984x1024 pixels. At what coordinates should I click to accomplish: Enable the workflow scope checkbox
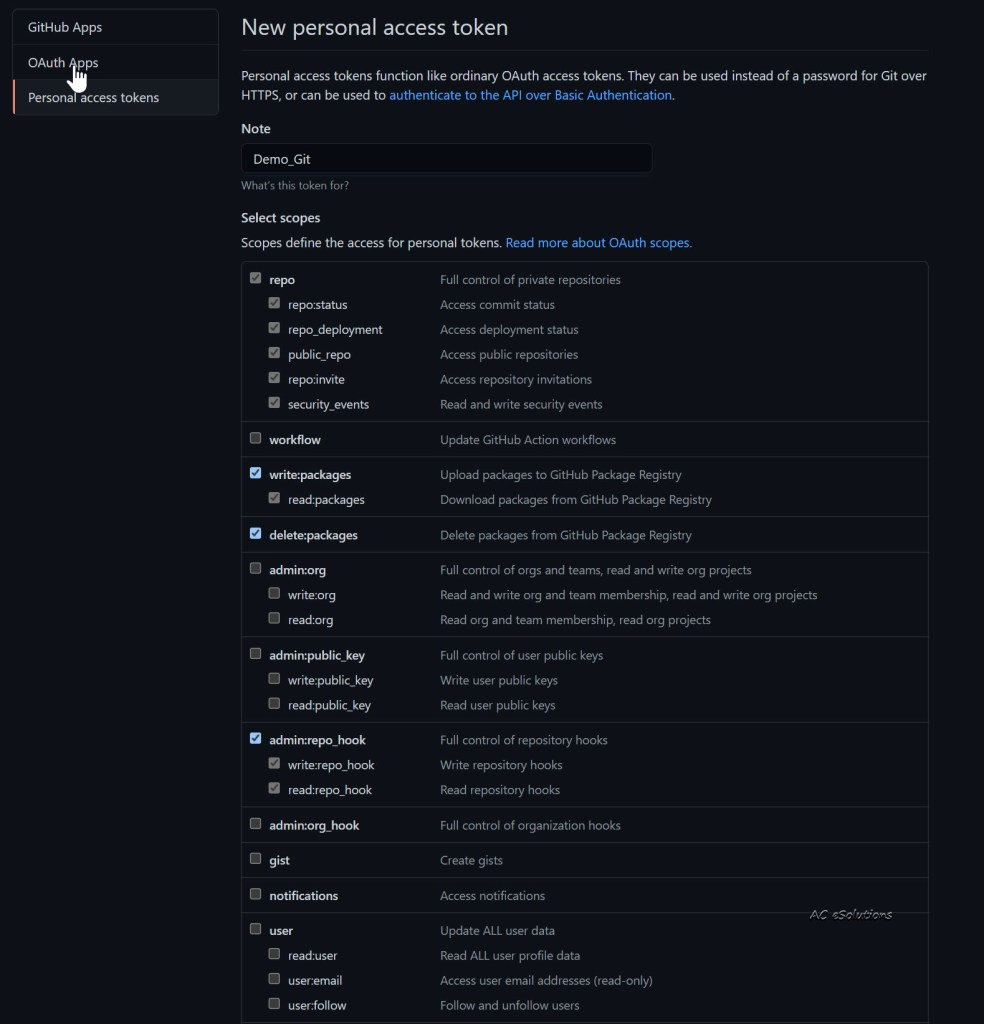pos(256,438)
